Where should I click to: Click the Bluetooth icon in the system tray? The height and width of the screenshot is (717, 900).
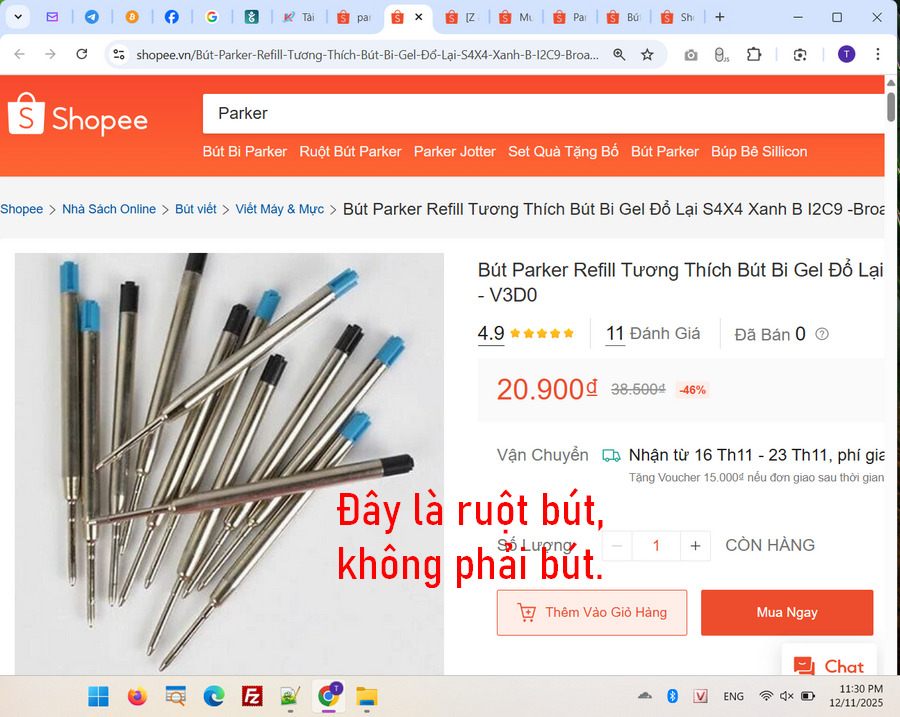click(671, 696)
